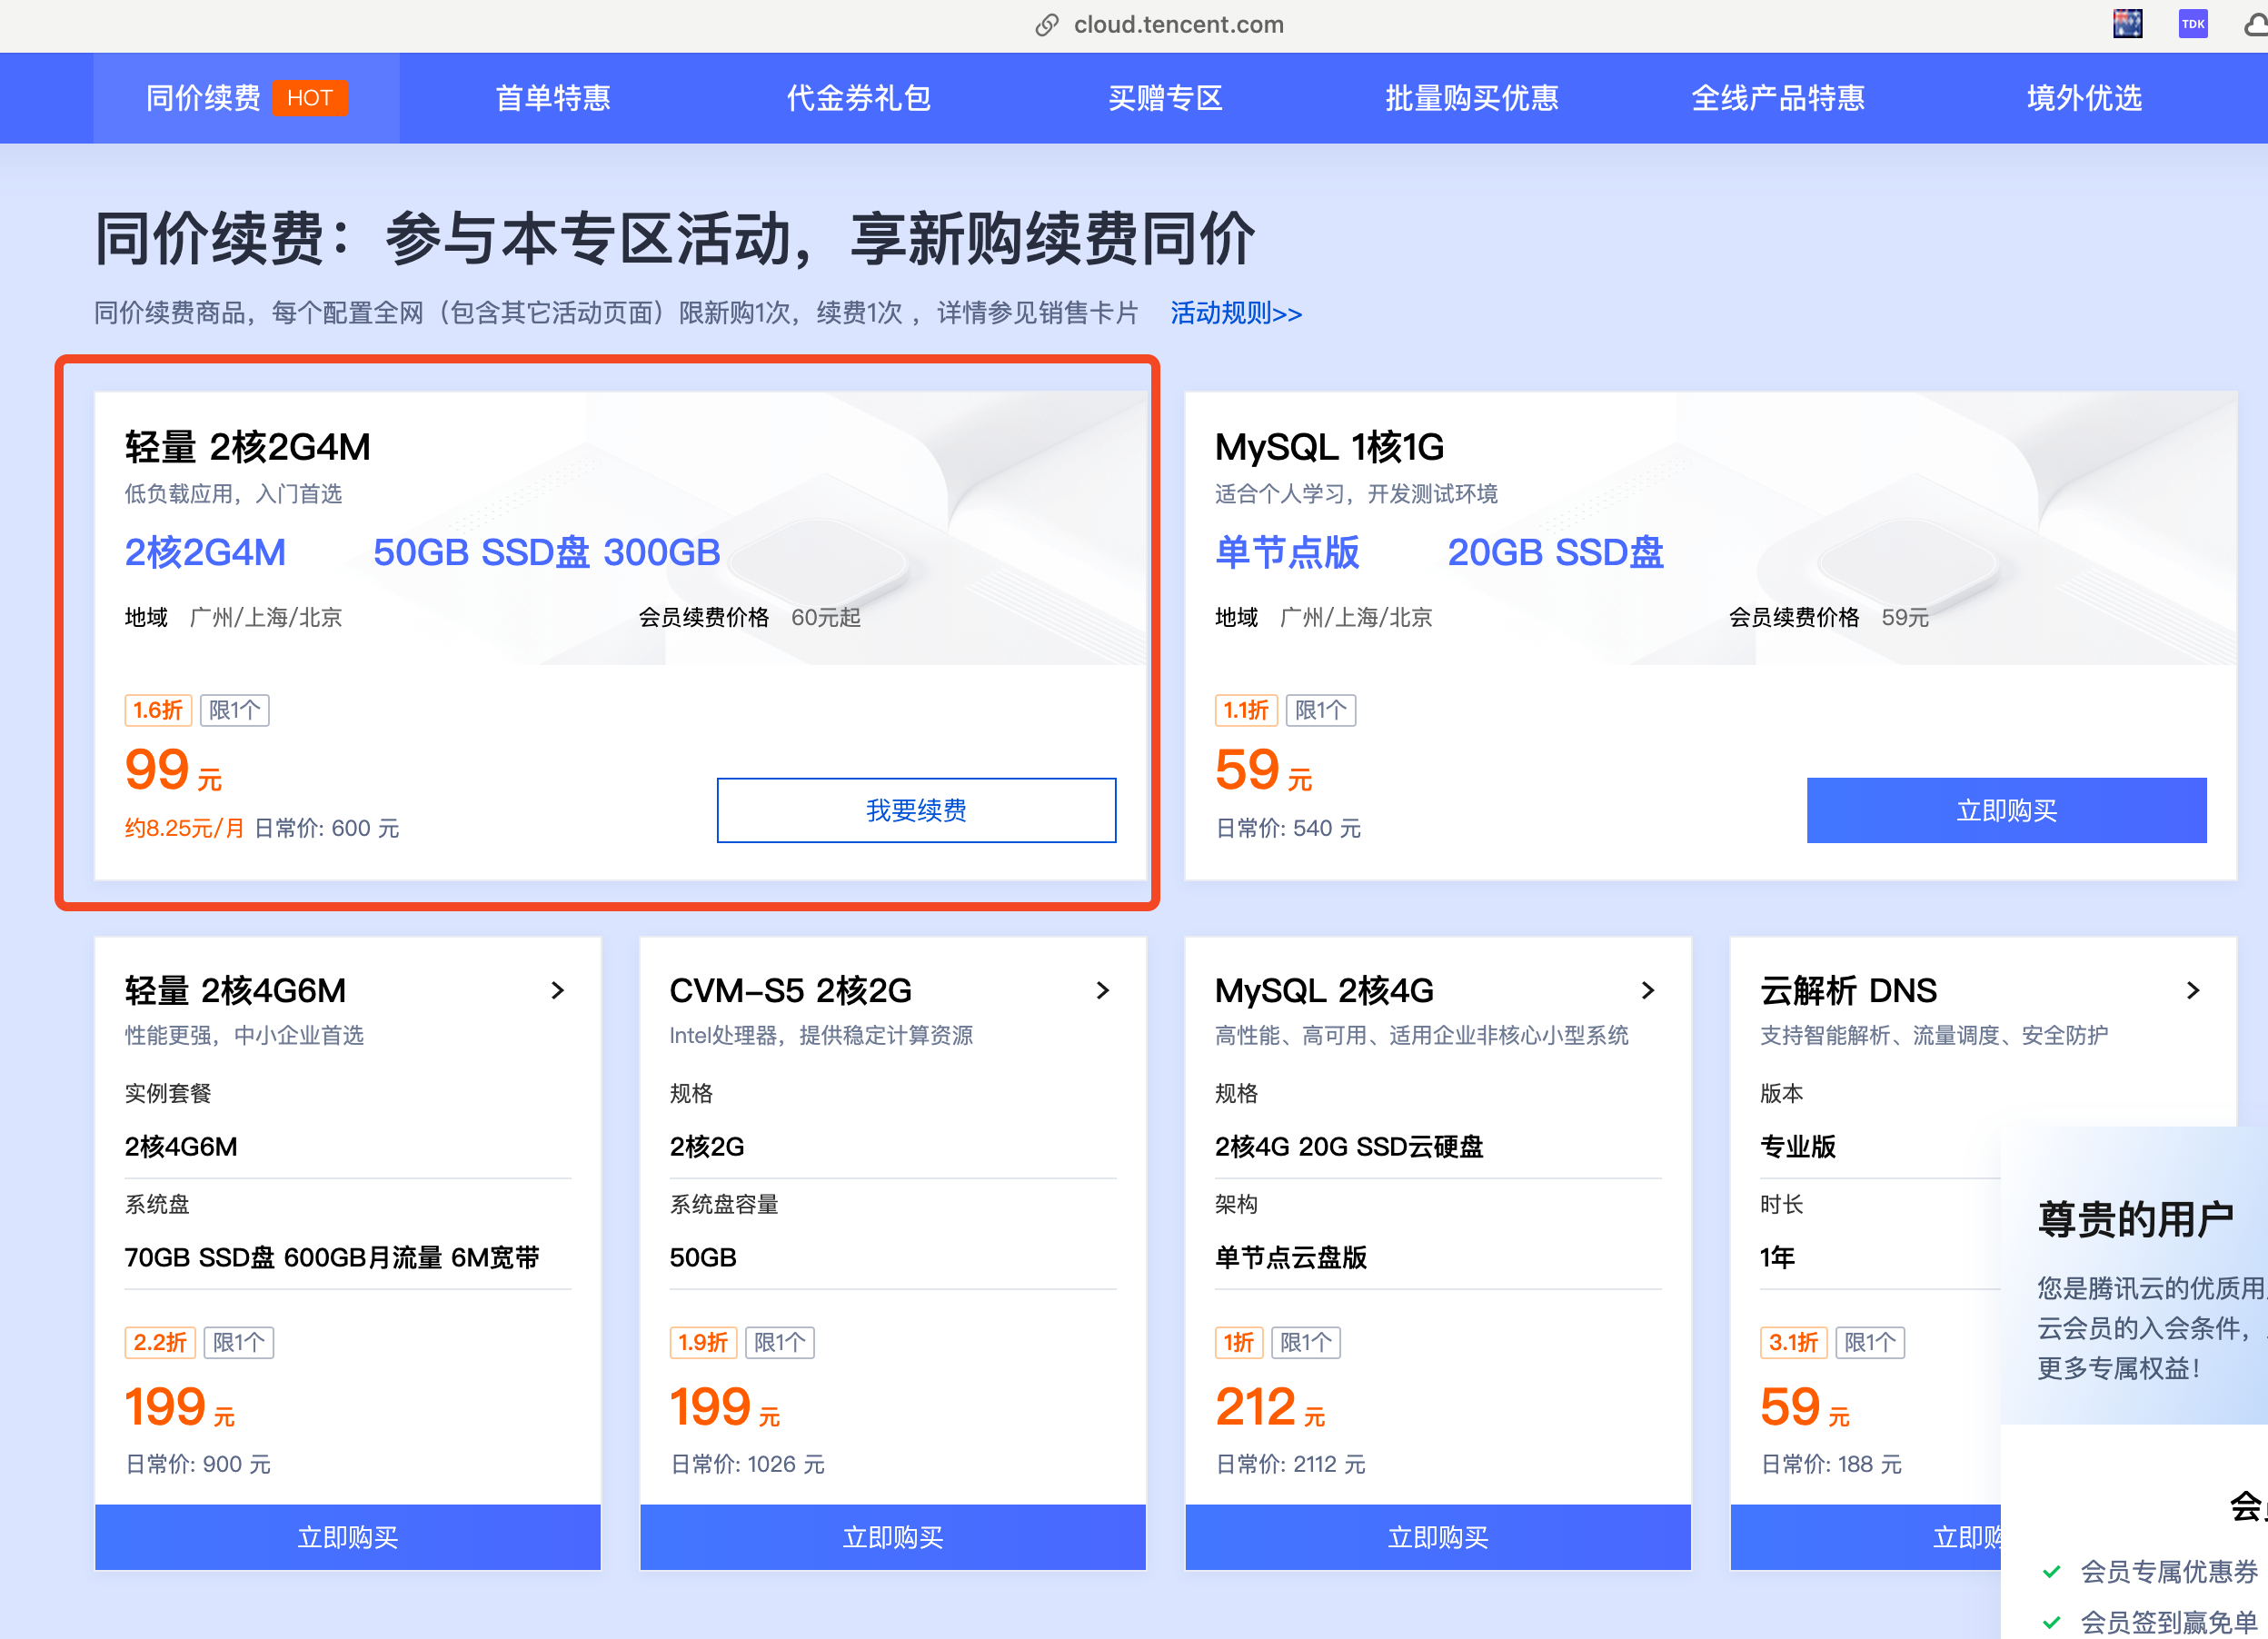Click the 70GB SSD盘 600GB月流量 6M宽带 value

coord(332,1257)
